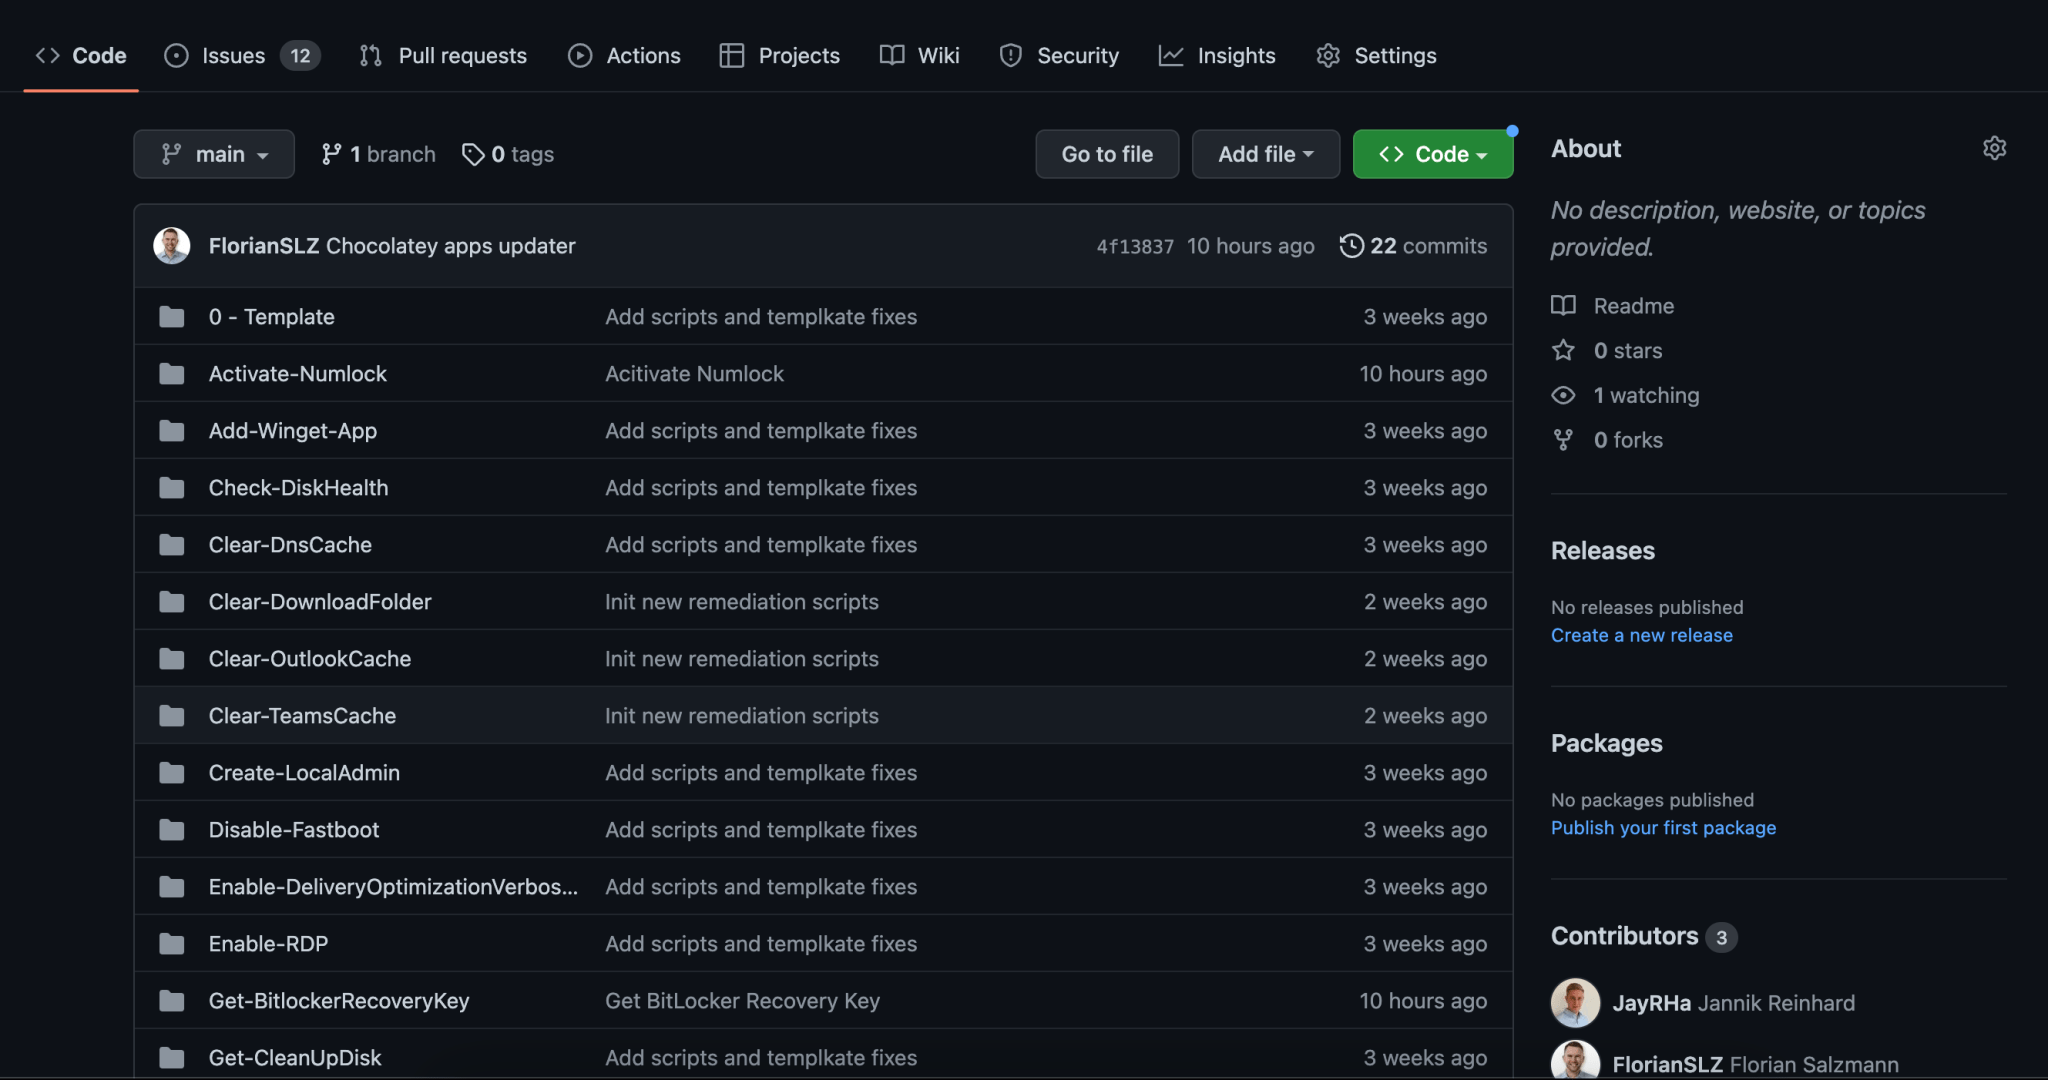
Task: Open the Readme book icon in About
Action: click(x=1564, y=306)
